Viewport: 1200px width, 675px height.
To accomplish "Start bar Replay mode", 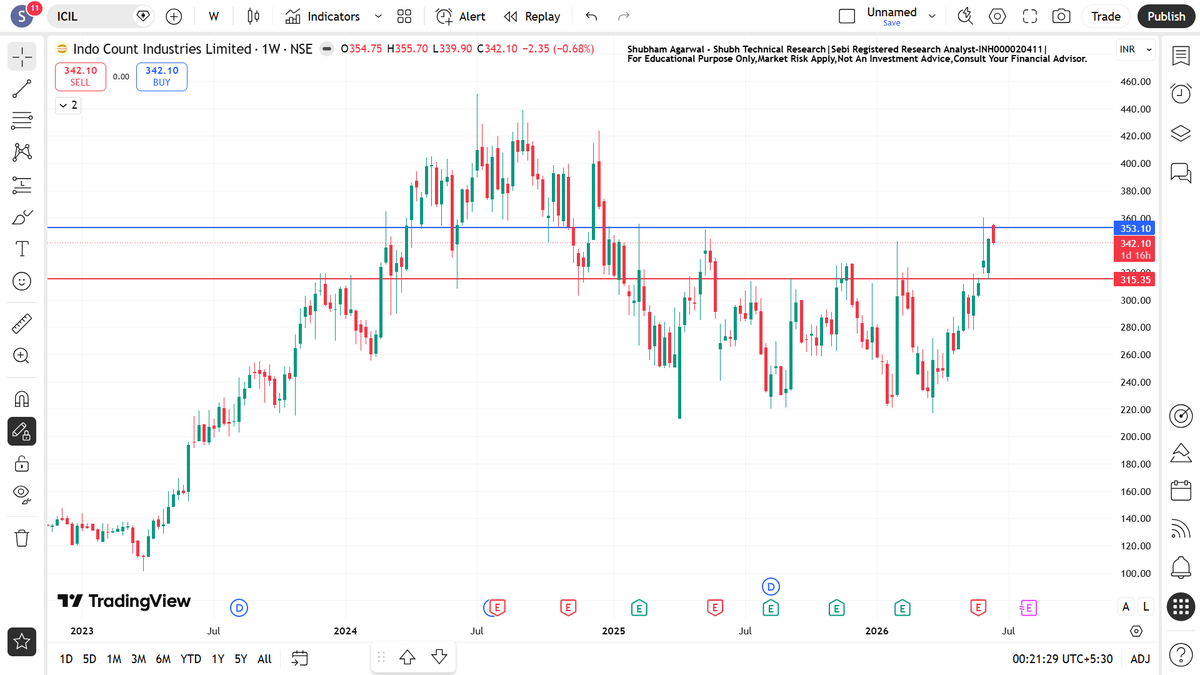I will 532,16.
